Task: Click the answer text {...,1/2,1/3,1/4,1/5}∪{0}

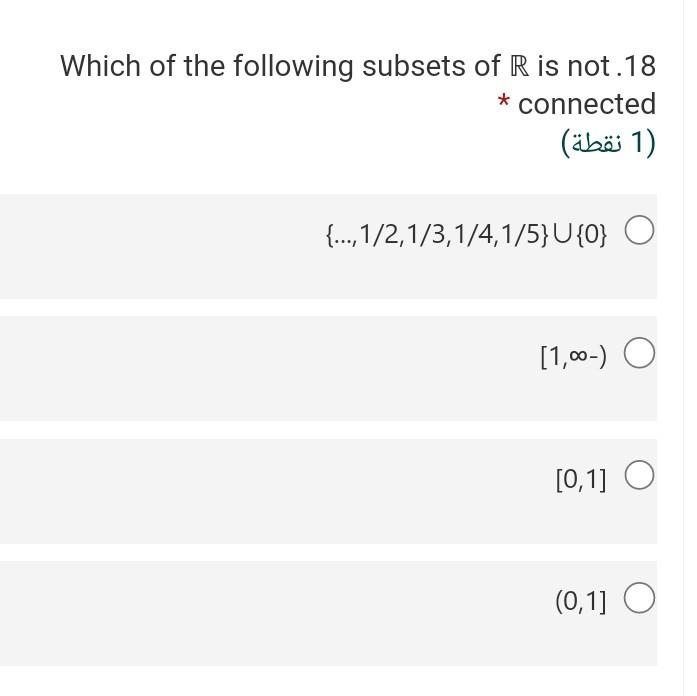Action: coord(466,234)
